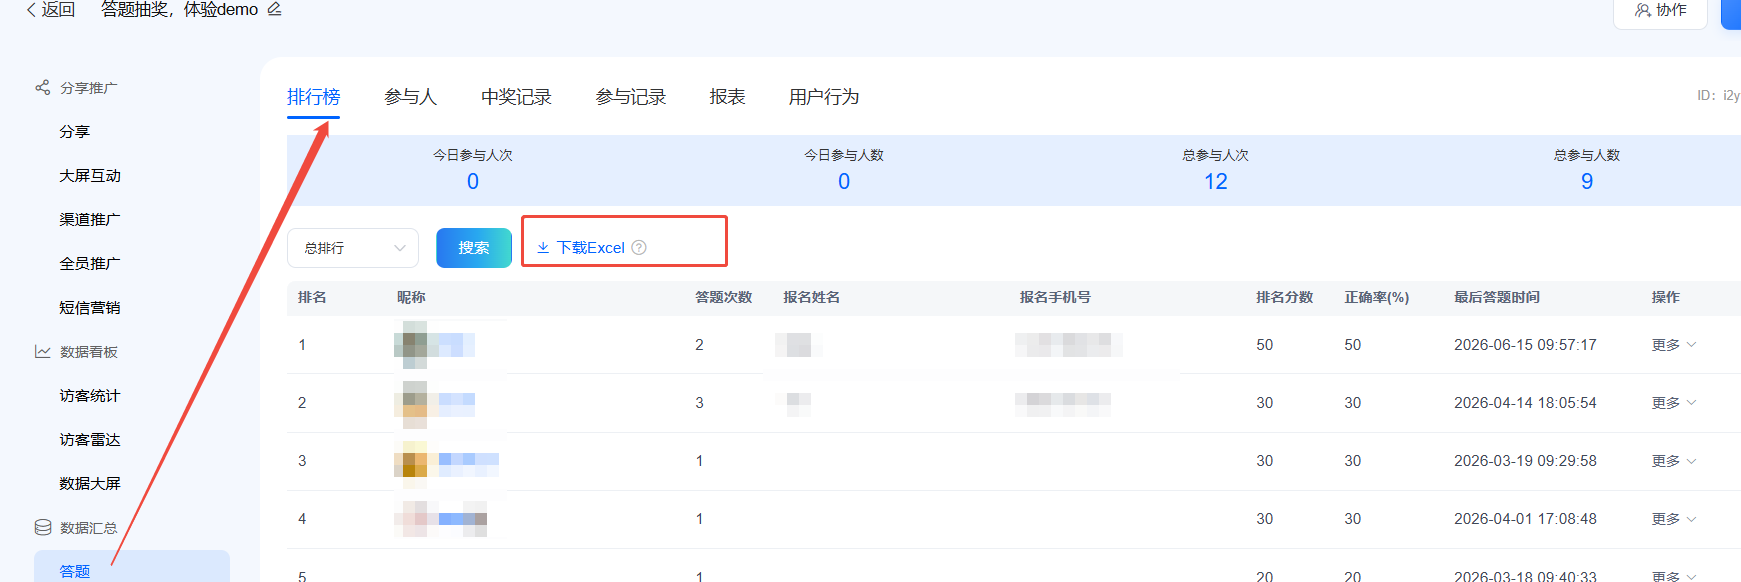Click the help icon beside 下载Excel
This screenshot has height=582, width=1741.
point(639,248)
